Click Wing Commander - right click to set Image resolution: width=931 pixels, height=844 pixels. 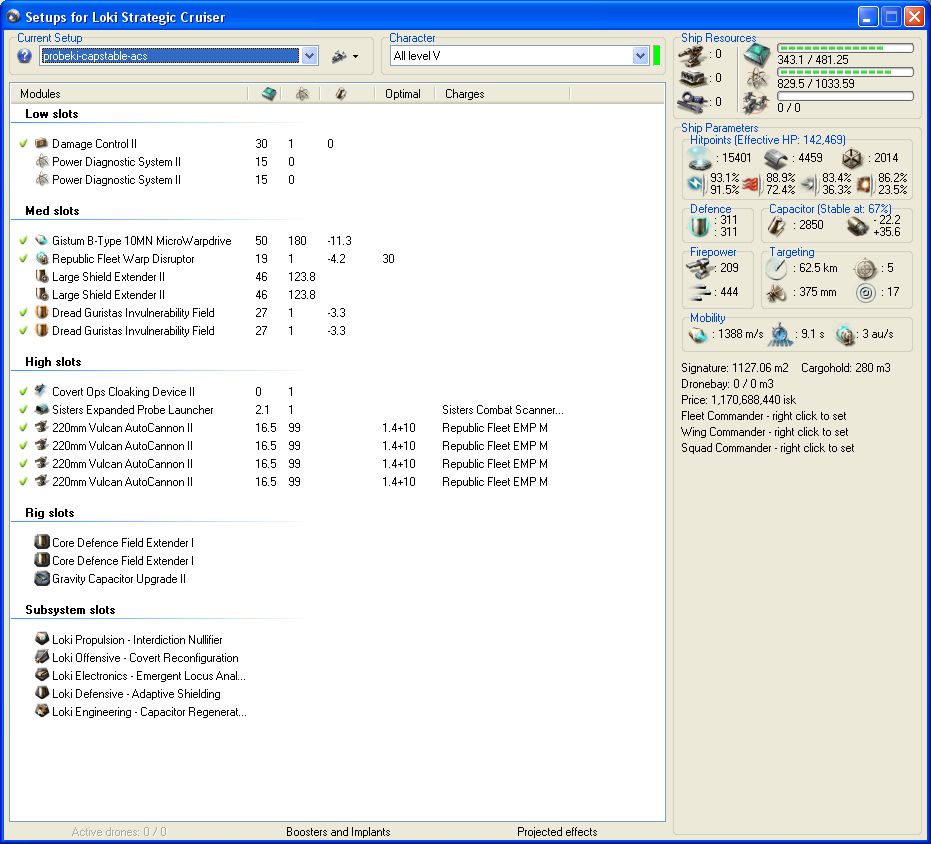(765, 432)
